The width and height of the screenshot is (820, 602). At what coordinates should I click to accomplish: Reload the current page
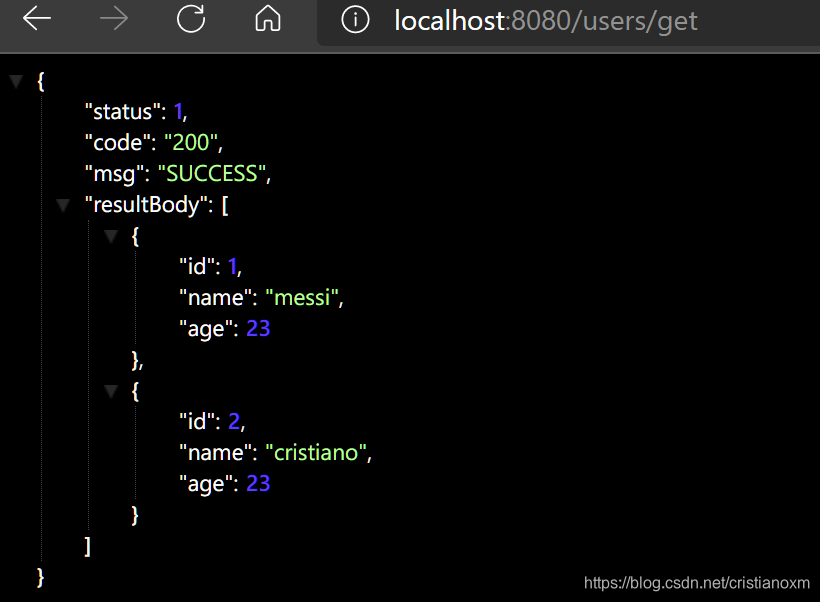pyautogui.click(x=191, y=19)
